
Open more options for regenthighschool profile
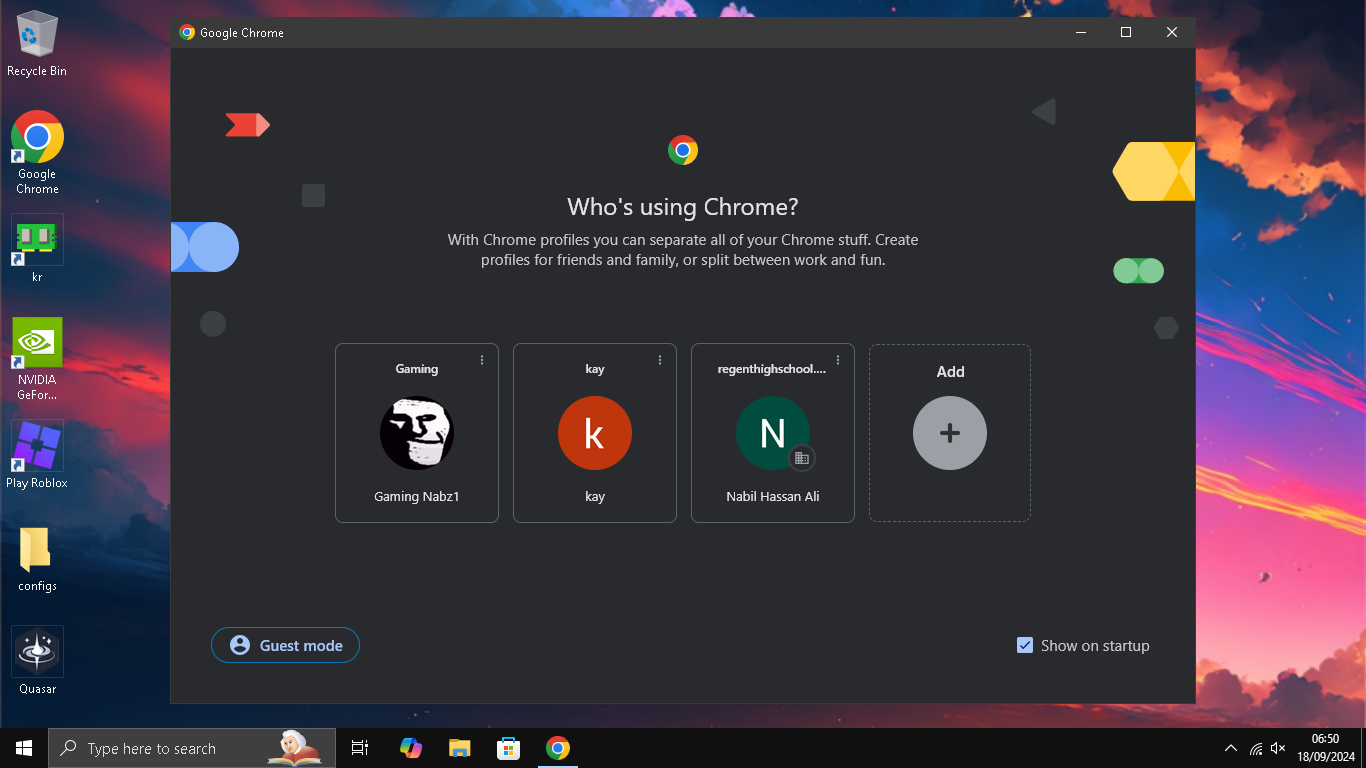coord(838,360)
